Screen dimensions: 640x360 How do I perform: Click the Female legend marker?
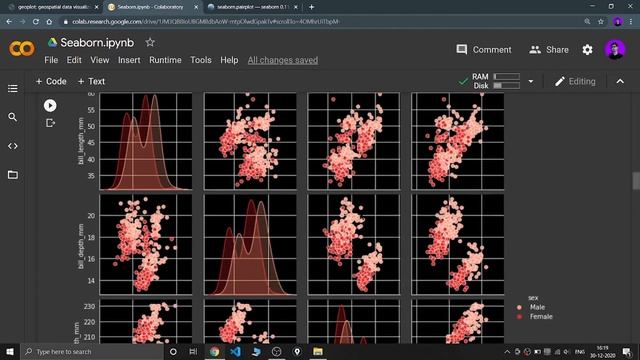click(519, 317)
